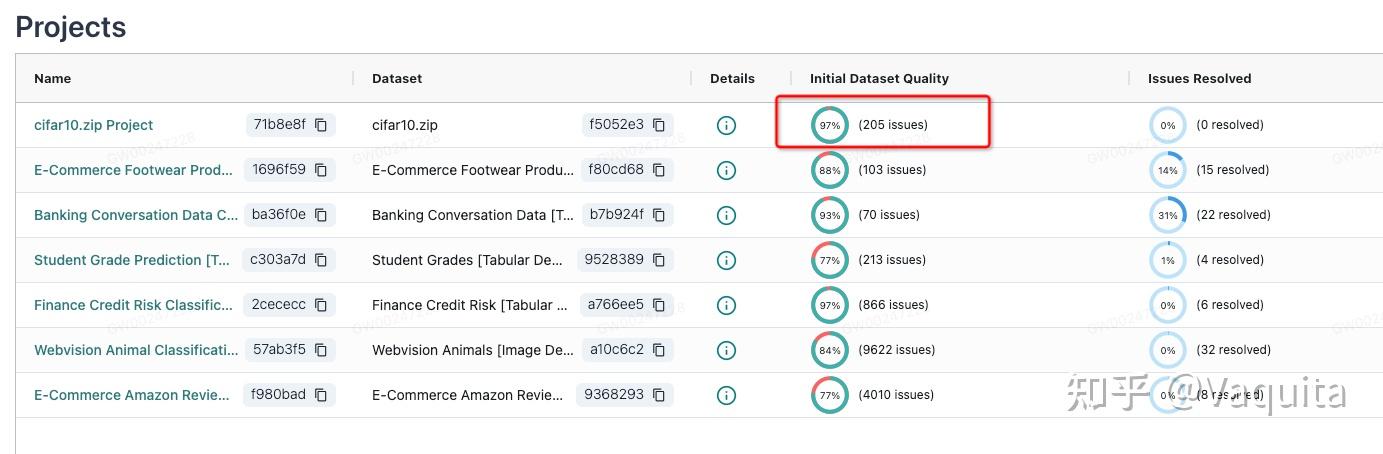The height and width of the screenshot is (454, 1383).
Task: Open the Student Grade Prediction project
Action: [x=133, y=260]
